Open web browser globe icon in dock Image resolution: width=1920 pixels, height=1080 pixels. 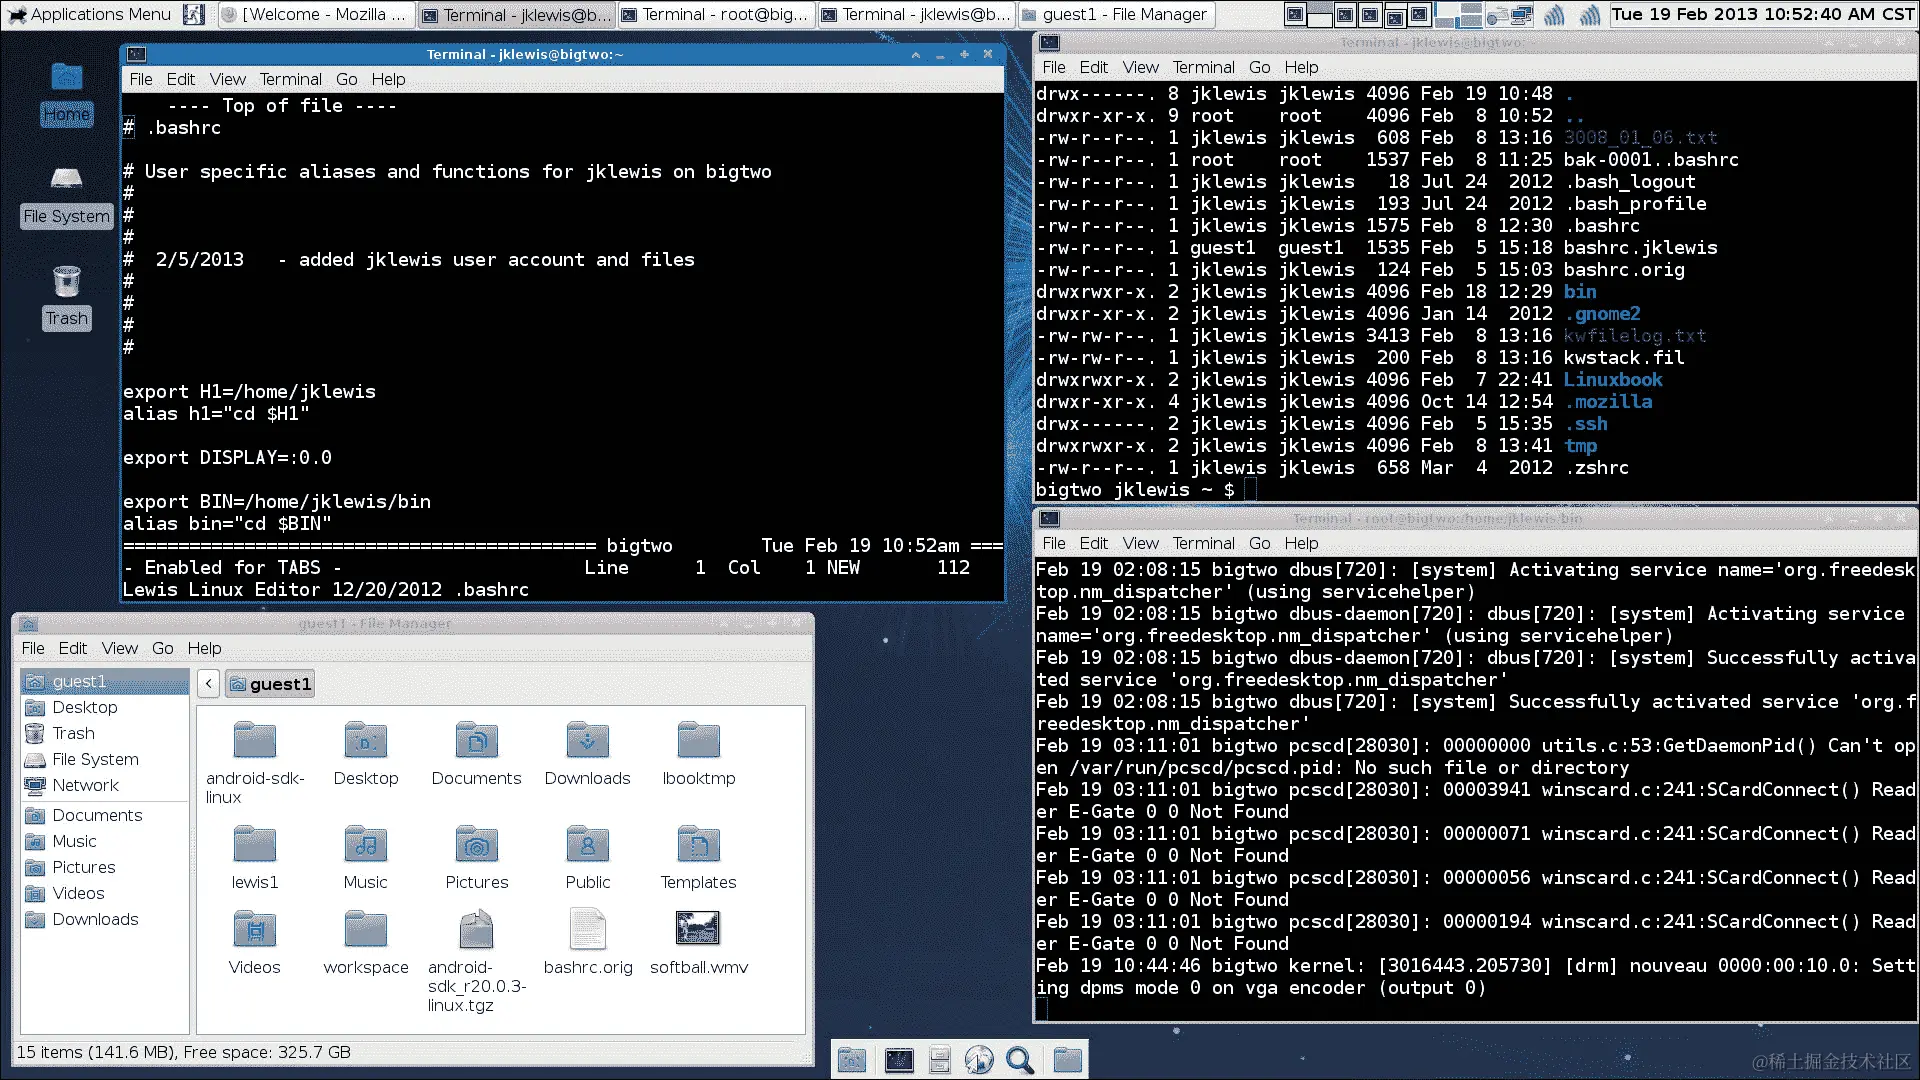tap(979, 1060)
